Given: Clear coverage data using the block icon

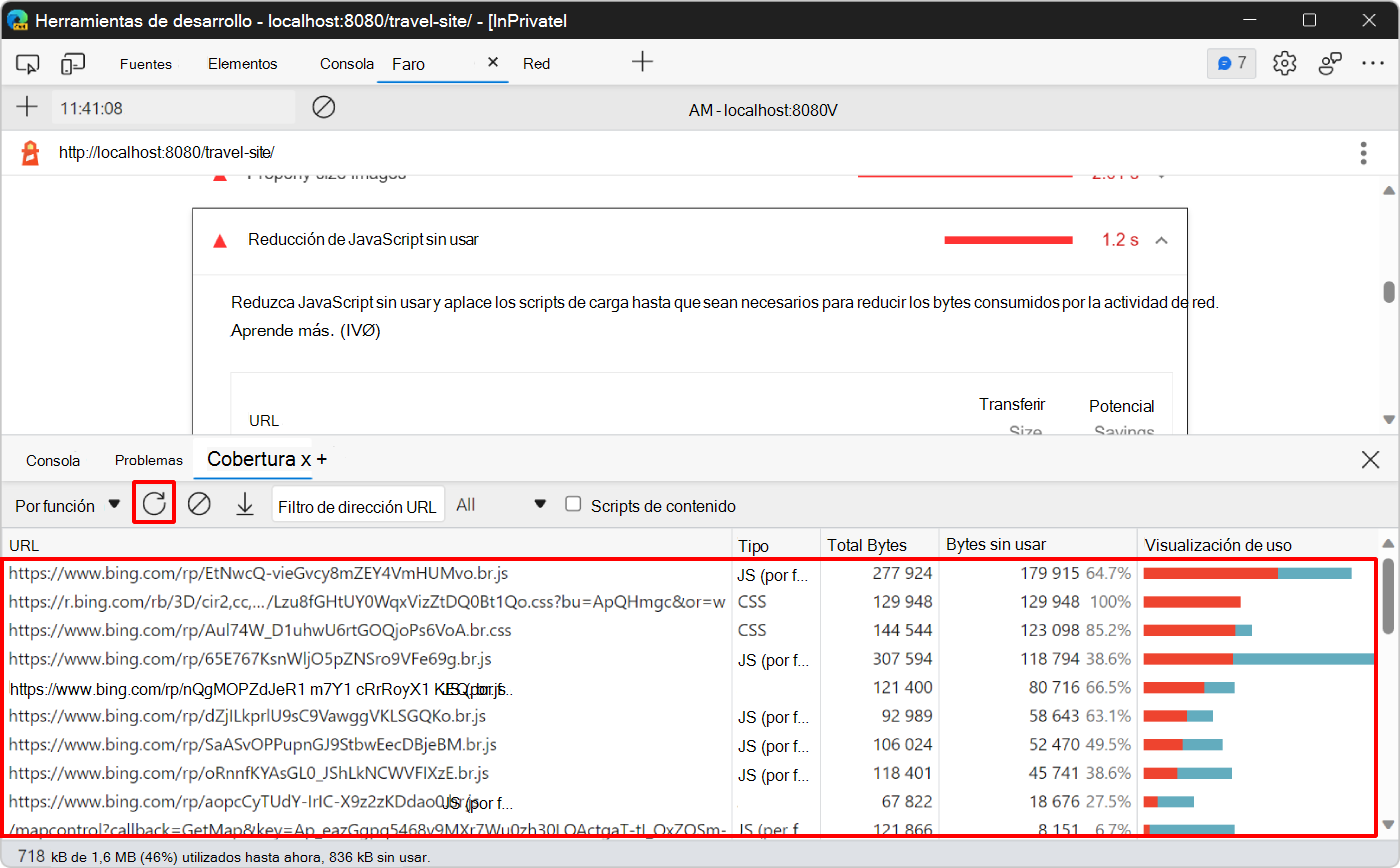Looking at the screenshot, I should pyautogui.click(x=199, y=503).
